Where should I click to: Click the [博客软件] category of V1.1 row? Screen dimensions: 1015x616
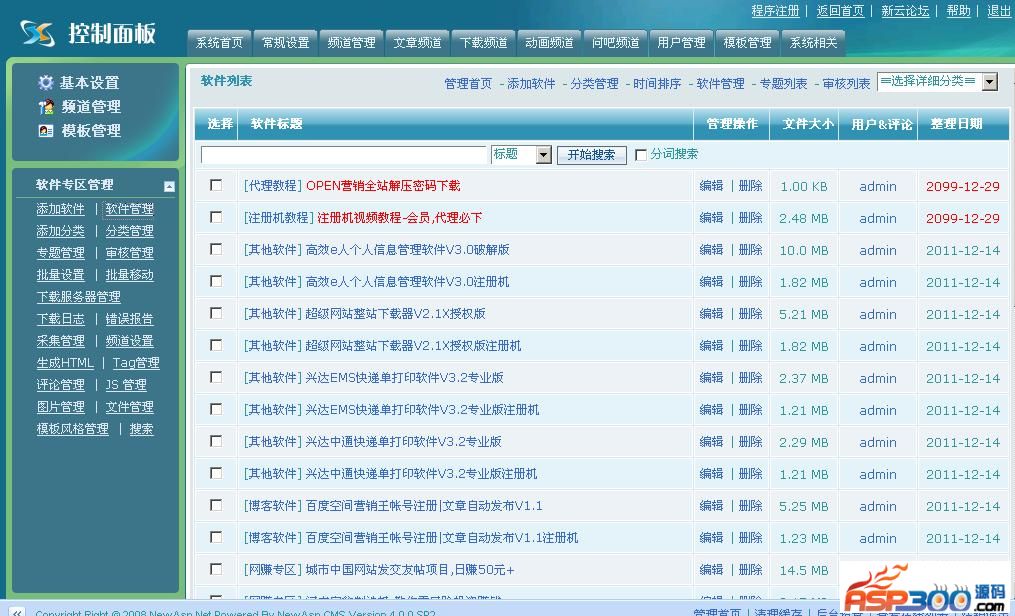pos(273,506)
